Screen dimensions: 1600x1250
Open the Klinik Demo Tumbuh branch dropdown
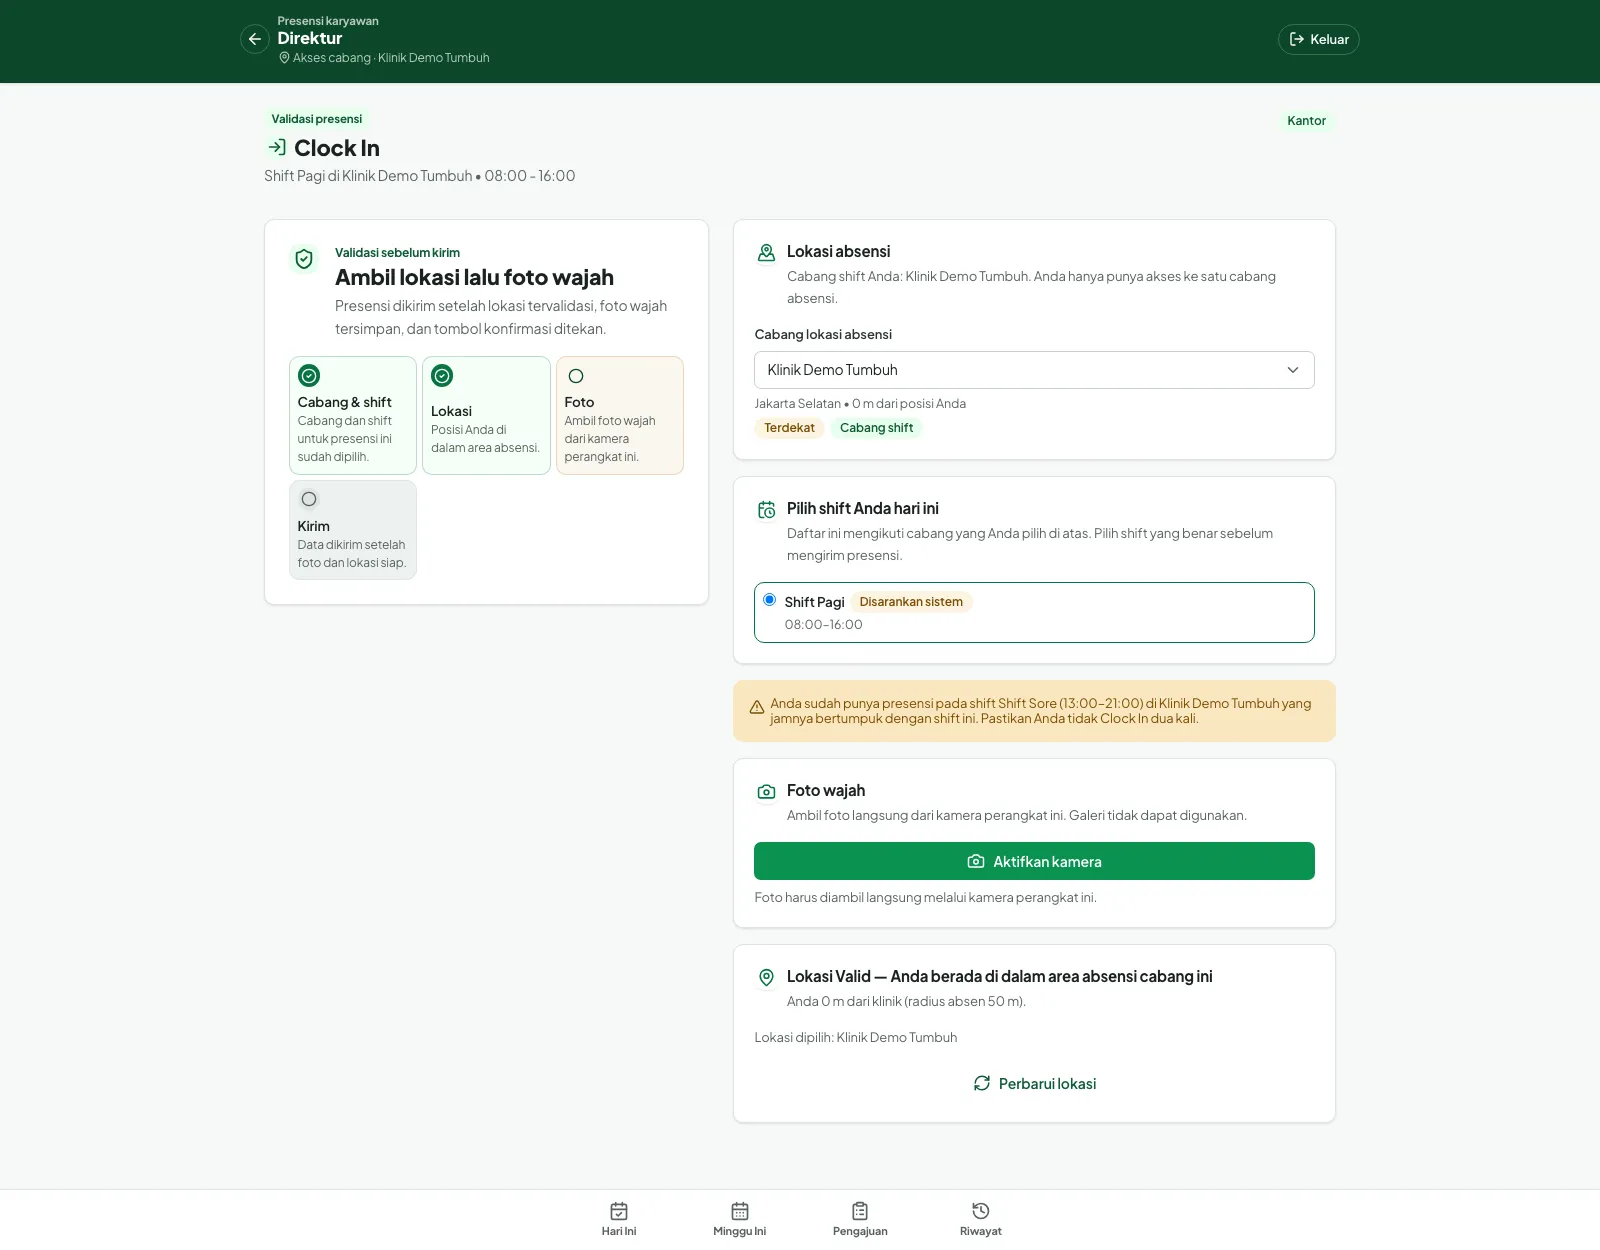click(x=1034, y=370)
